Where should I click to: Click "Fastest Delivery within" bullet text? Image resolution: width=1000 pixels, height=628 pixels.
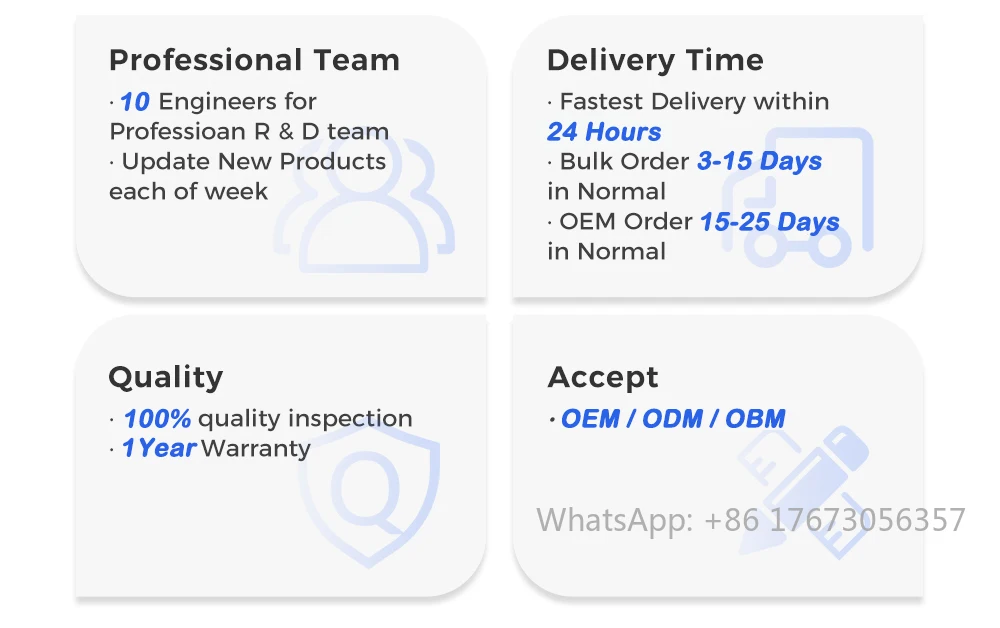[694, 101]
